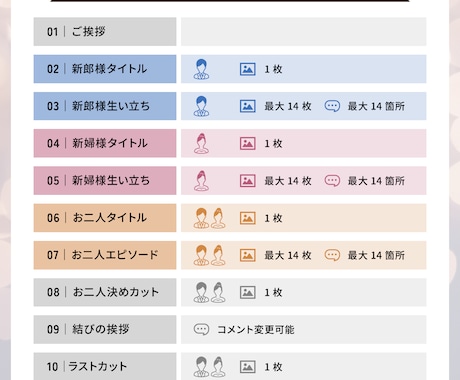Click the gray couple icon in row 08

(209, 292)
